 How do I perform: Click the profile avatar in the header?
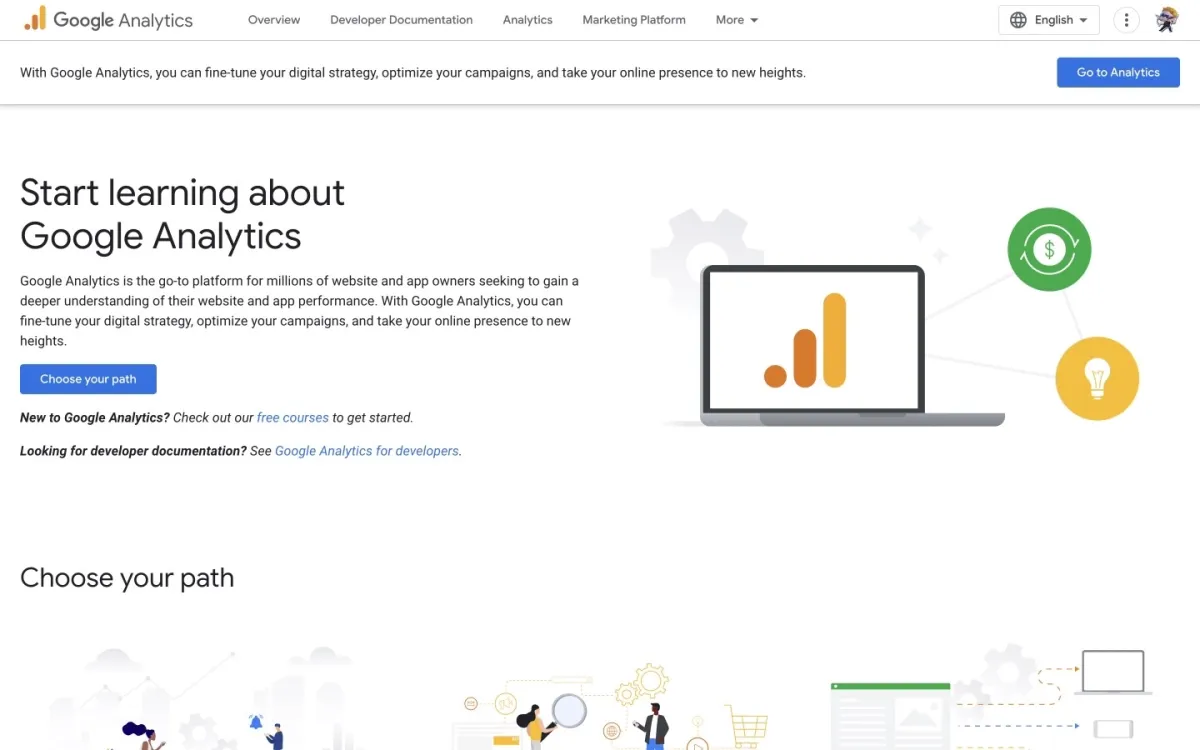1167,18
